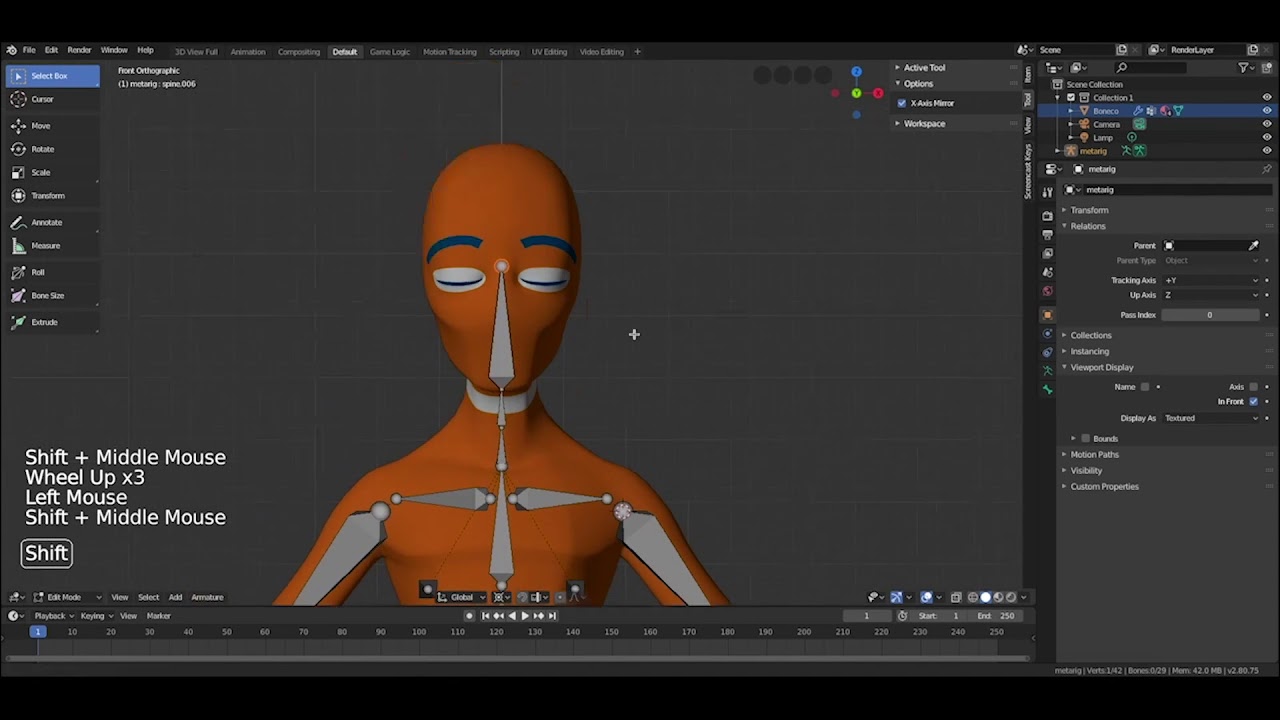Click Boneco's wrench modifier icon
This screenshot has width=1280, height=720.
point(1138,111)
